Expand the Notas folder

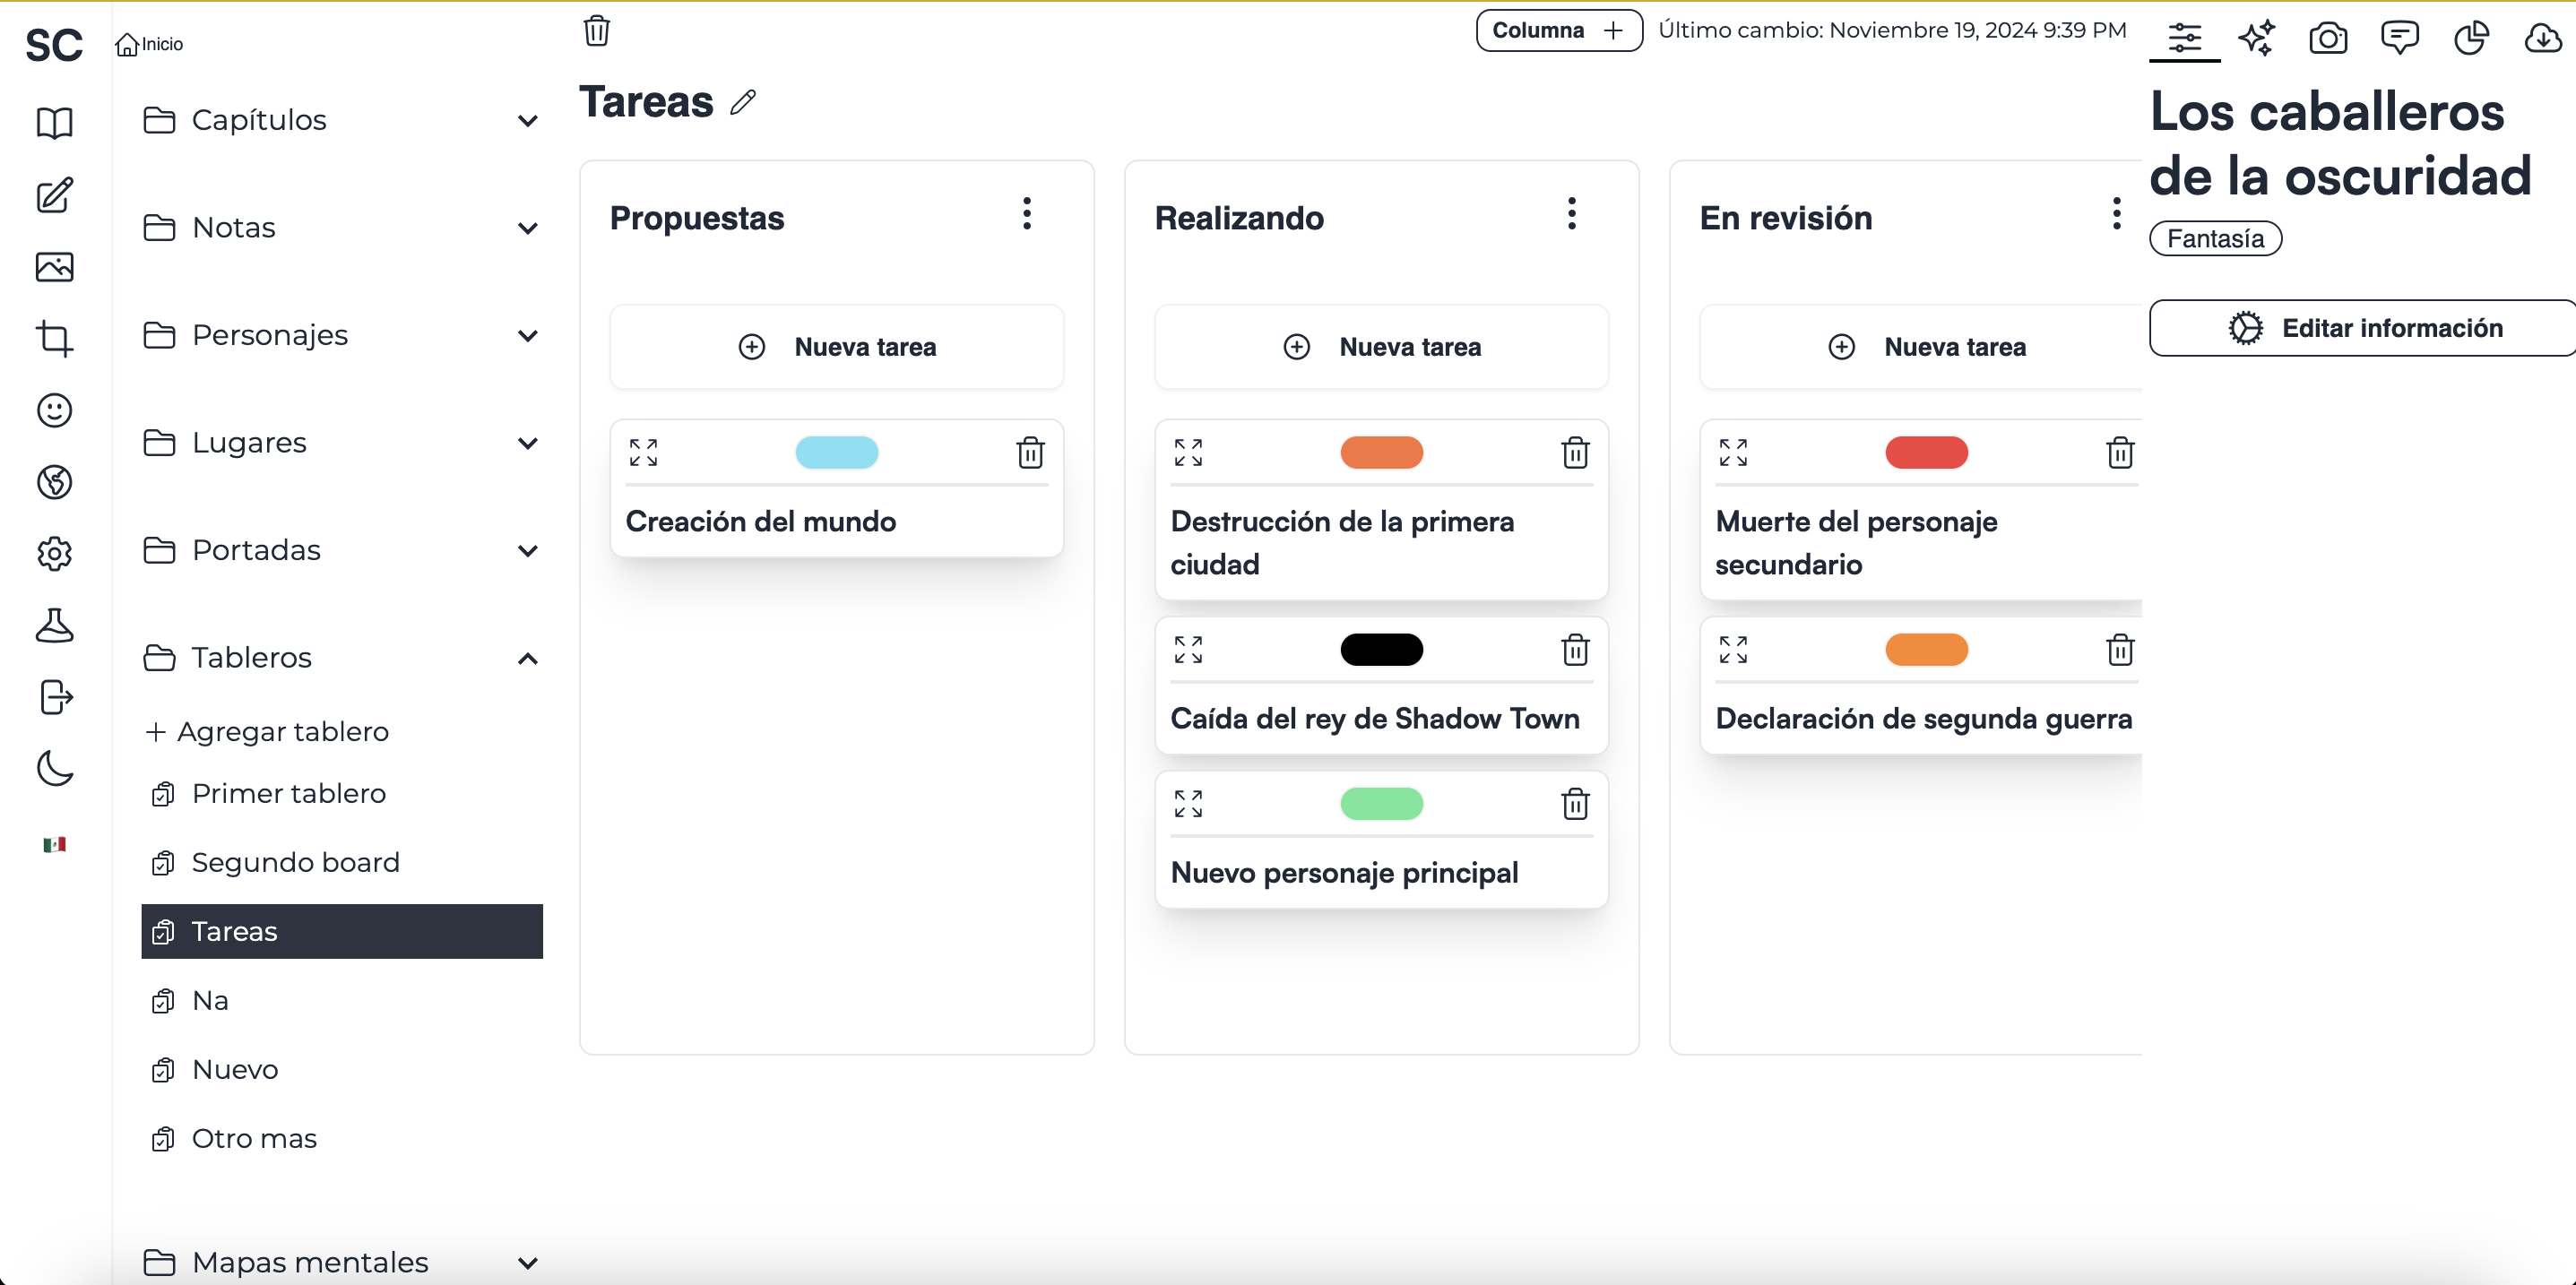(342, 228)
